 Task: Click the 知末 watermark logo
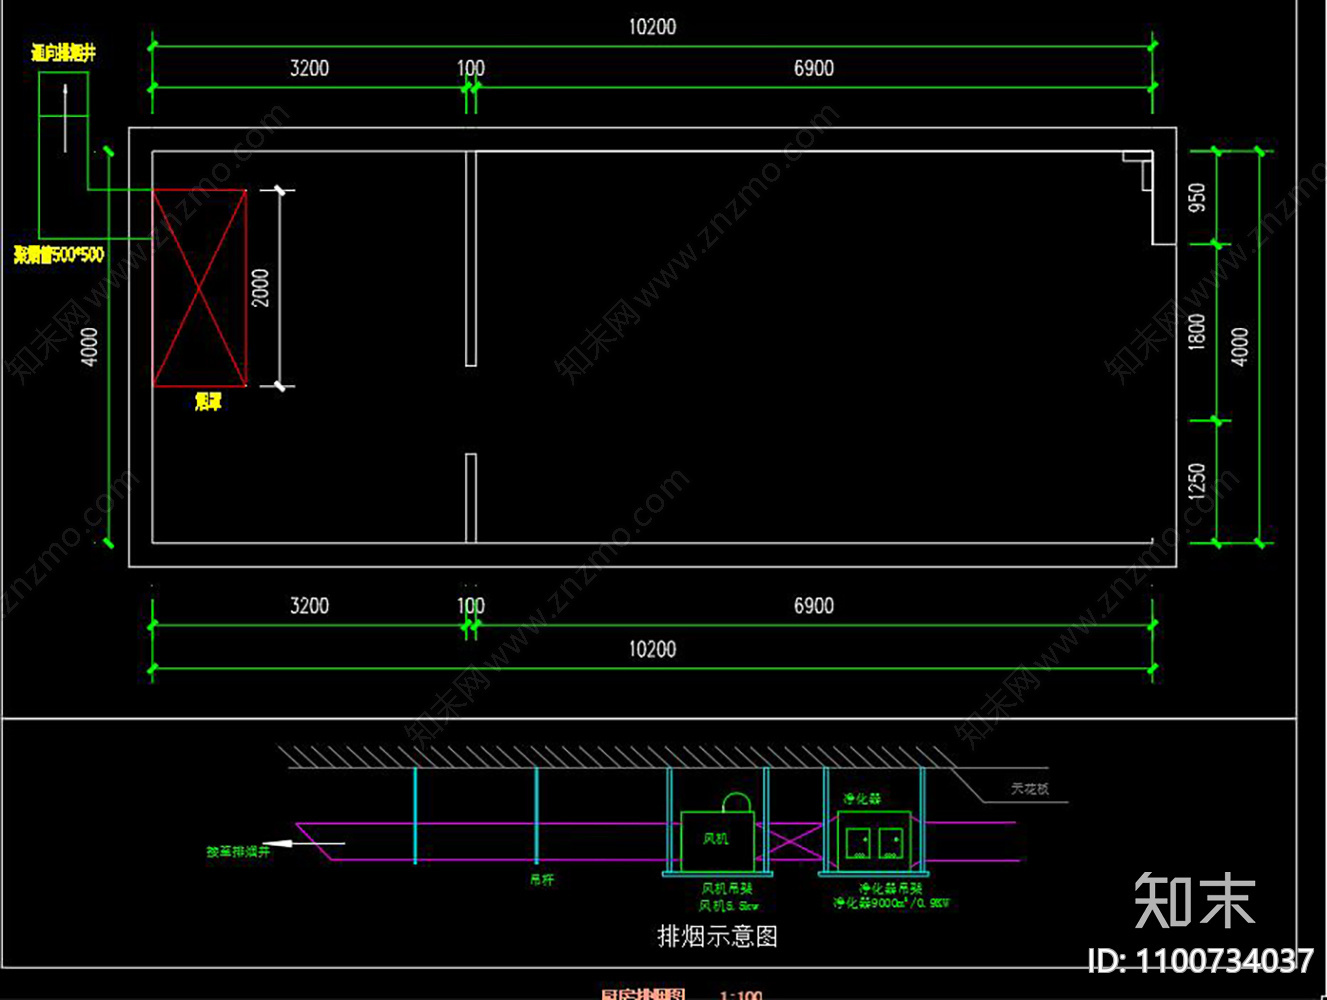pyautogui.click(x=1196, y=900)
